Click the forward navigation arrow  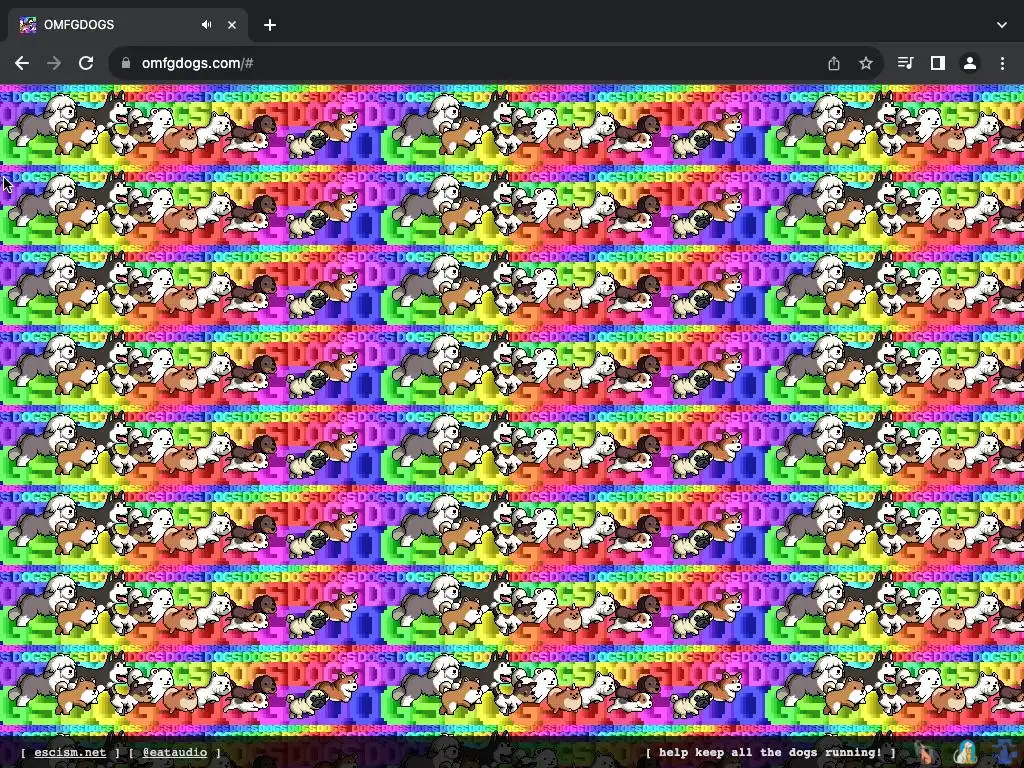[x=54, y=63]
